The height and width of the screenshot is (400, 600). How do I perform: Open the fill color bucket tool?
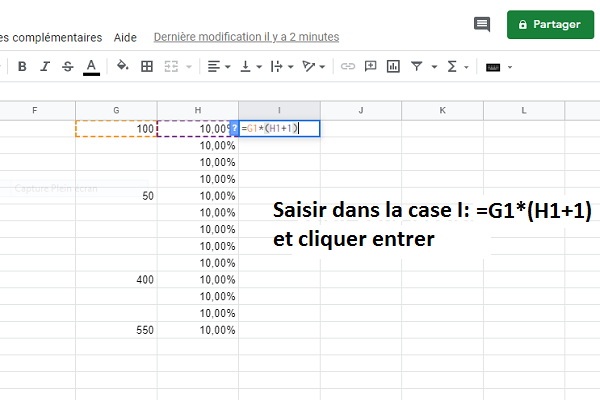pyautogui.click(x=122, y=67)
